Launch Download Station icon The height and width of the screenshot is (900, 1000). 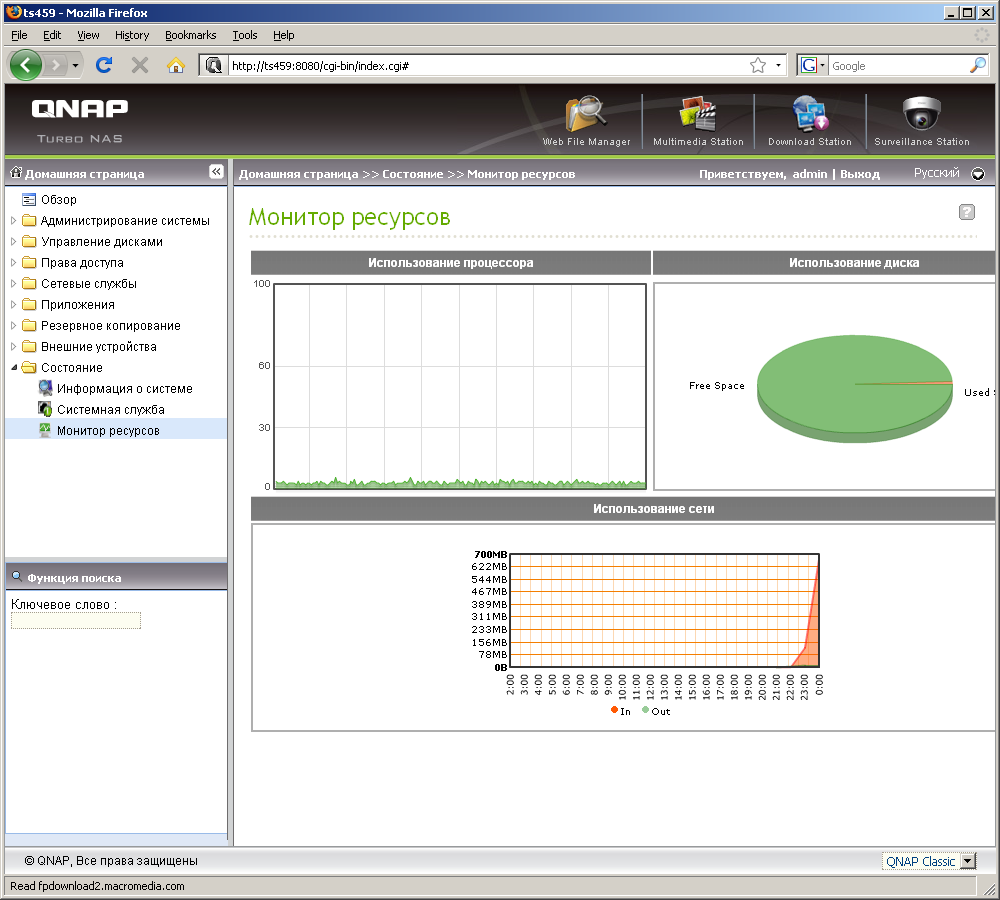coord(810,114)
